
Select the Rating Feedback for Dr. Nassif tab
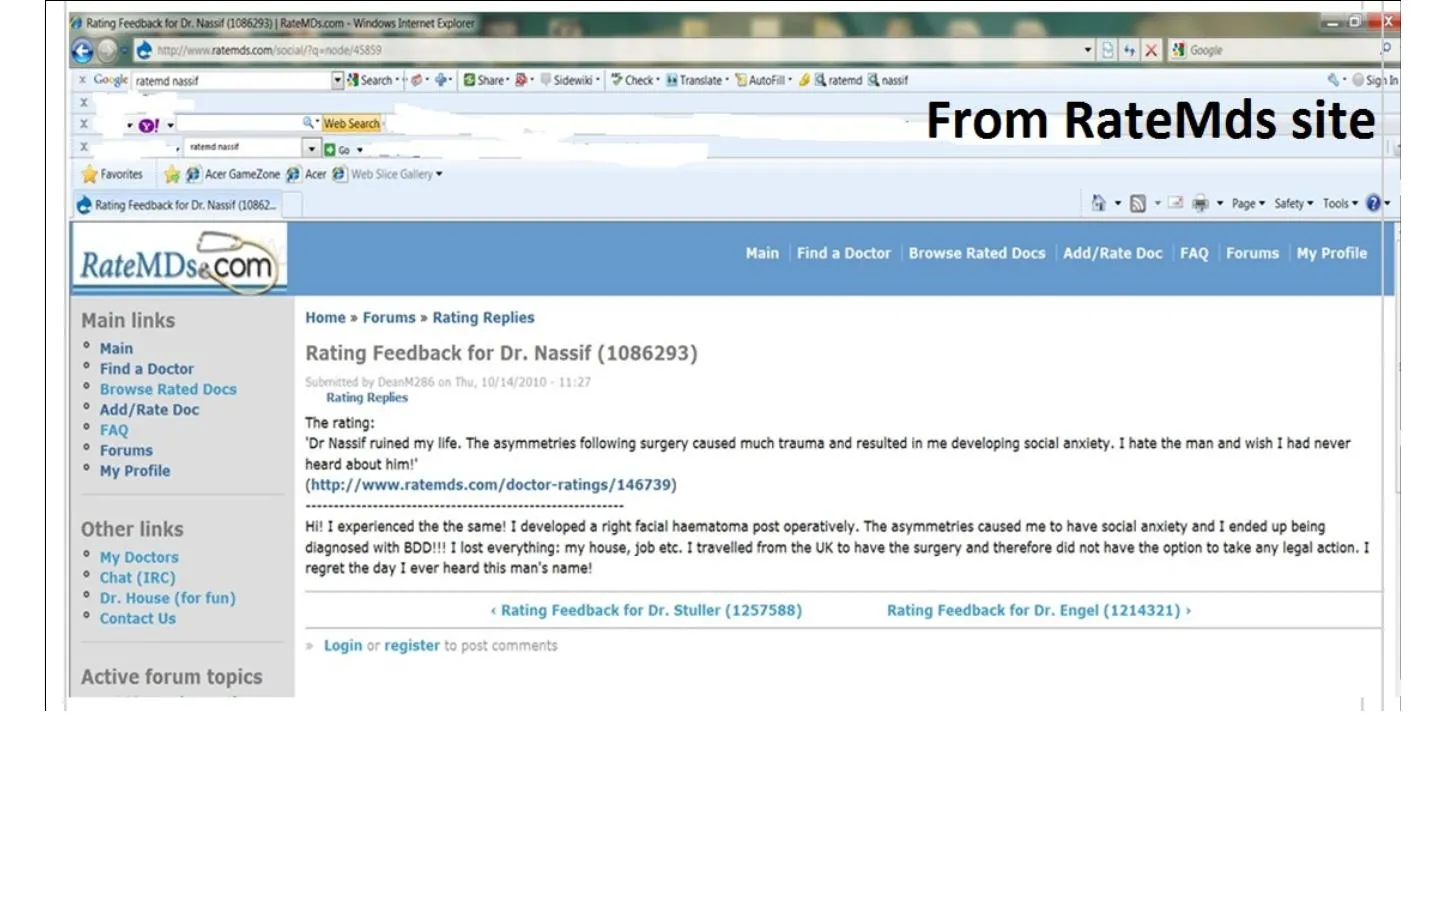click(x=179, y=205)
